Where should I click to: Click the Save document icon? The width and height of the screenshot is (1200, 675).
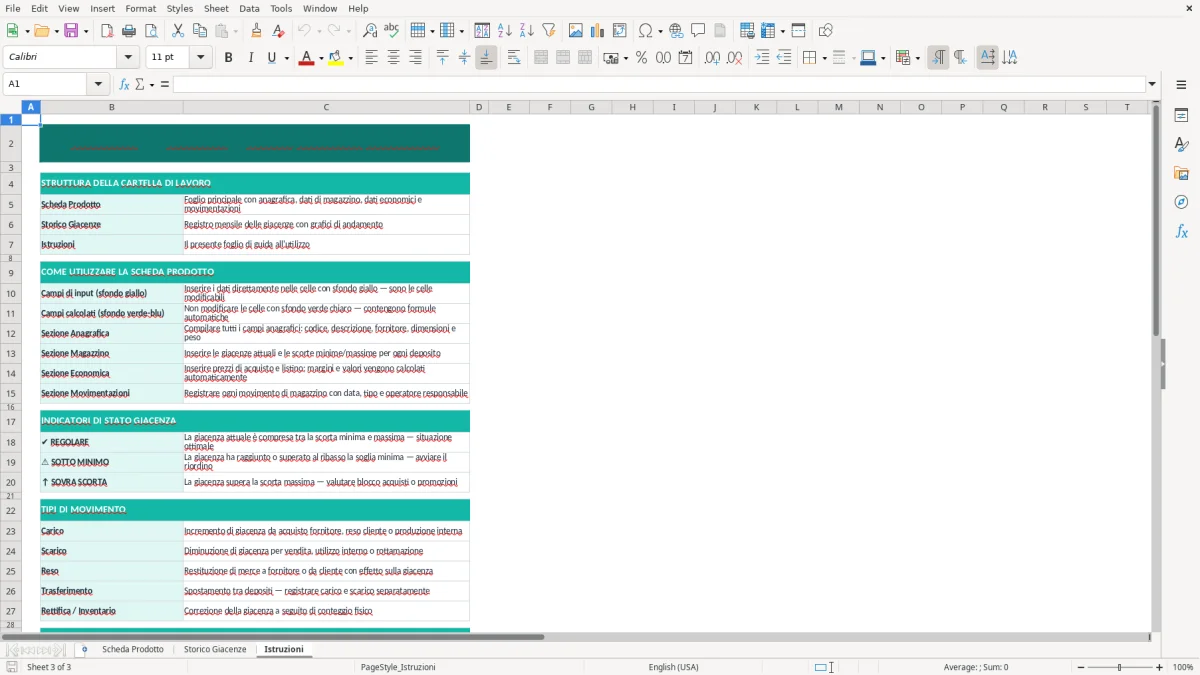(x=72, y=31)
